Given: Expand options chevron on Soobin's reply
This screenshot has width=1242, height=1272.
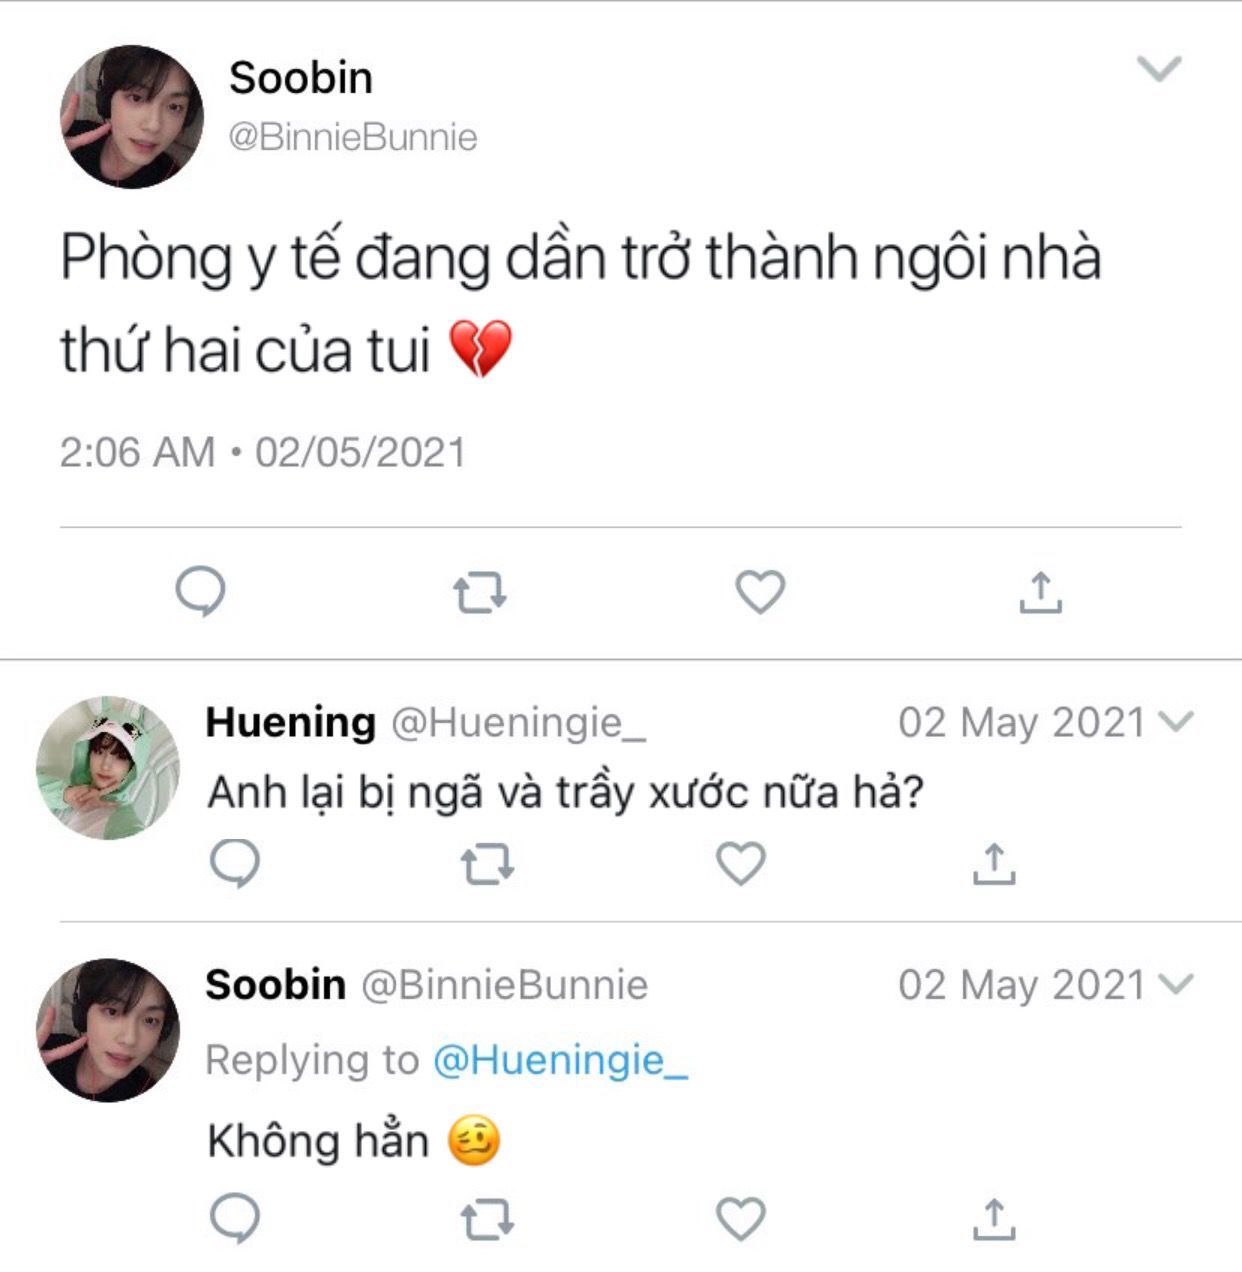Looking at the screenshot, I should (1176, 984).
